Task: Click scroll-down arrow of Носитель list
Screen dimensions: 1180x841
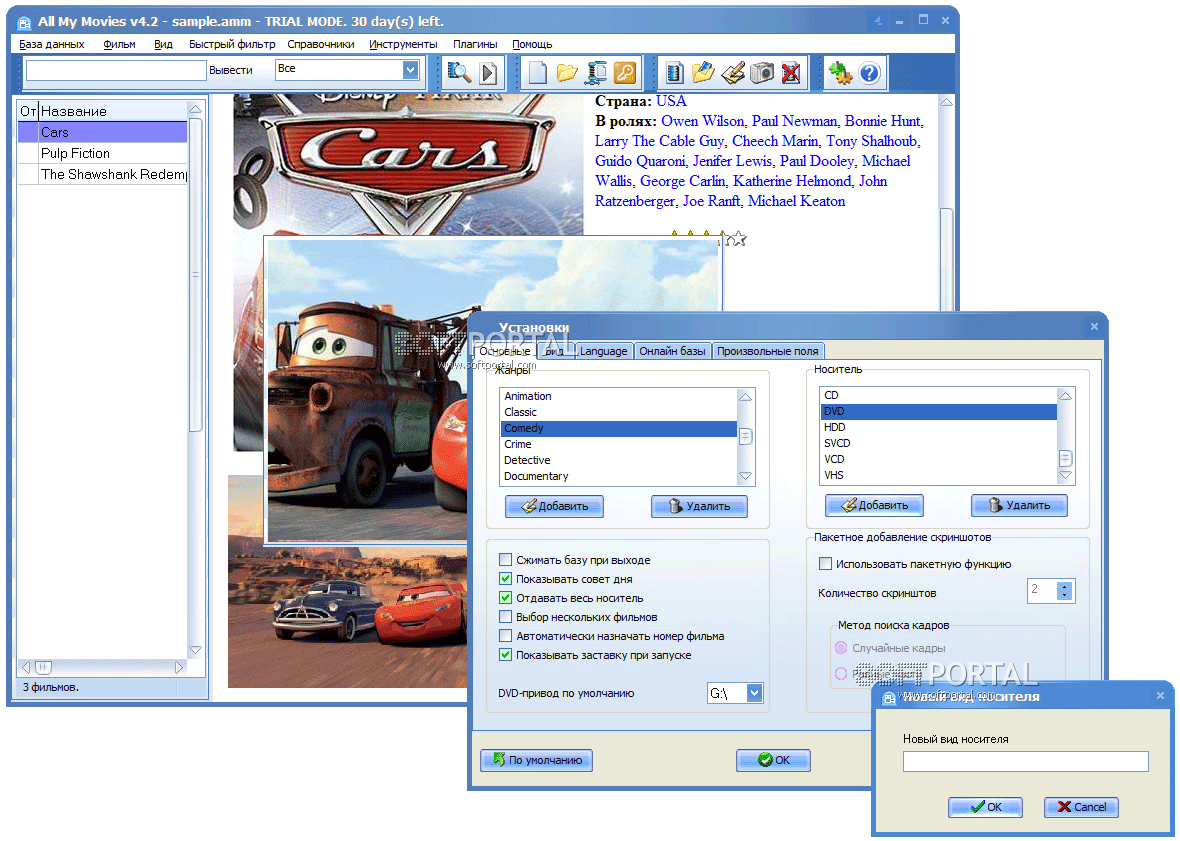Action: click(x=1065, y=475)
